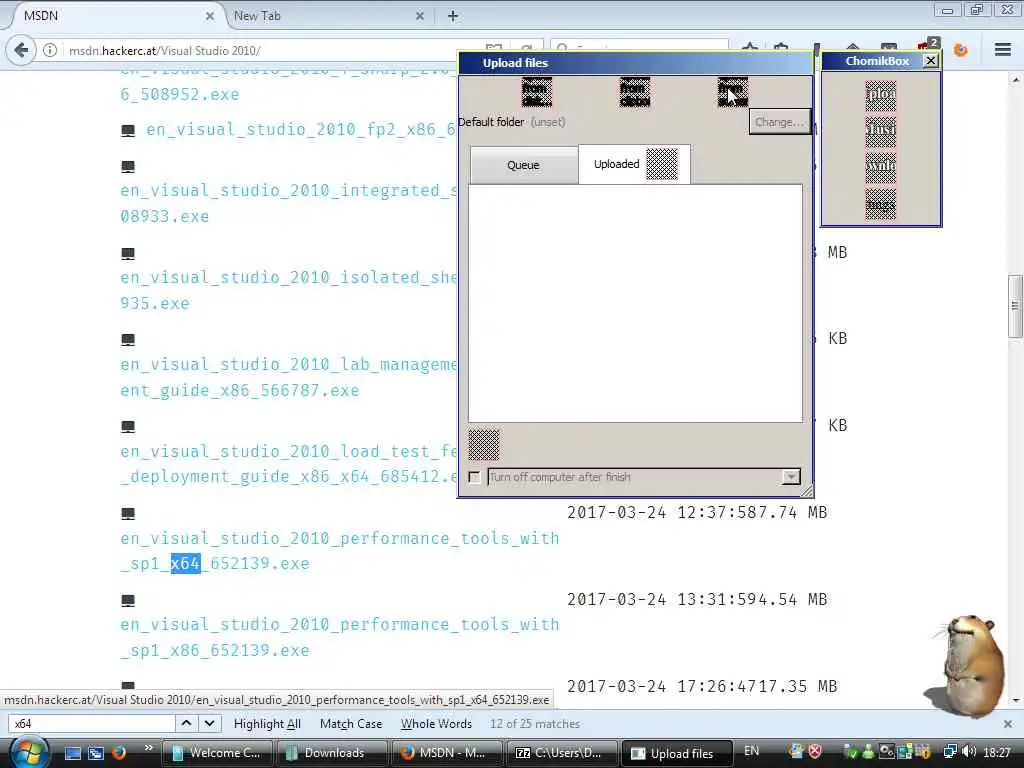This screenshot has height=768, width=1024.
Task: Toggle Whole Words in the find bar
Action: [x=436, y=724]
